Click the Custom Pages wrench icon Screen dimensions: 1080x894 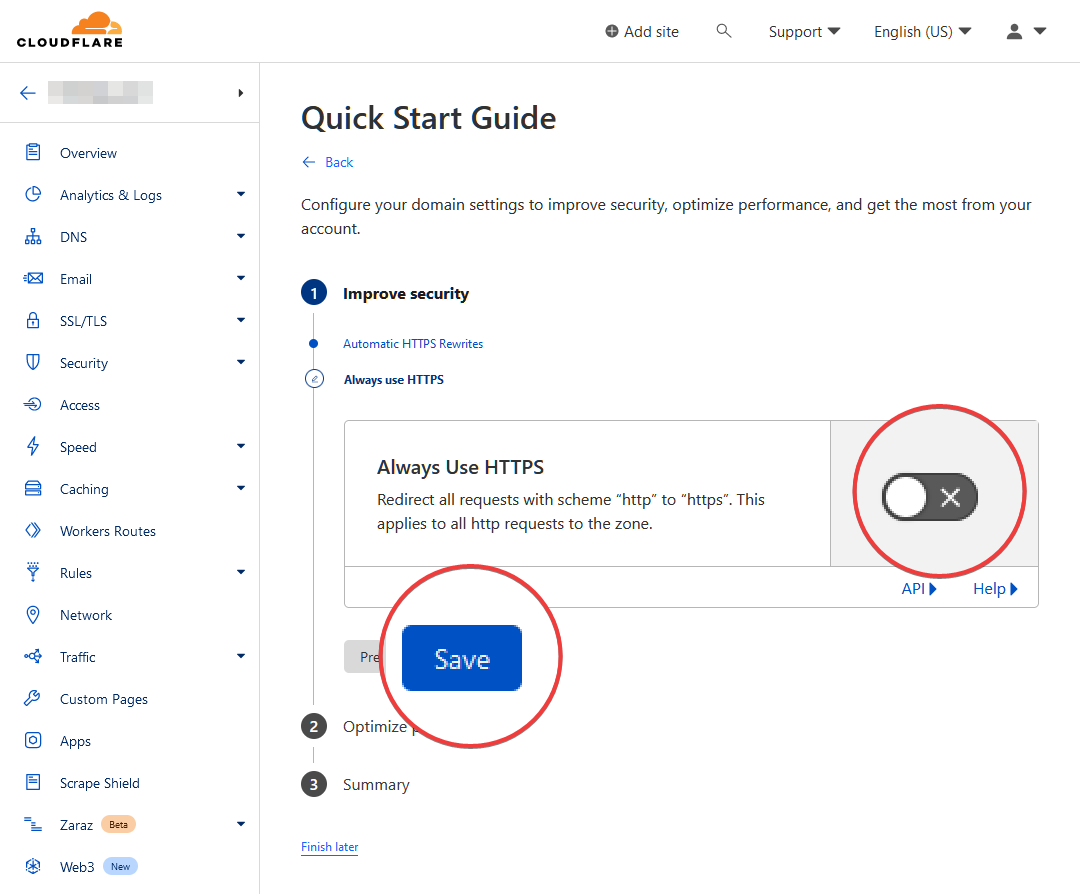coord(32,698)
